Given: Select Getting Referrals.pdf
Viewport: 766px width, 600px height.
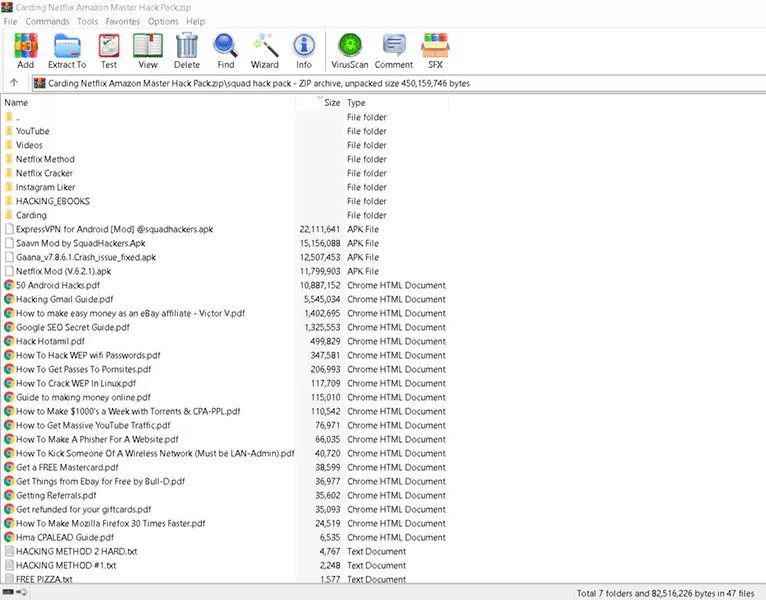Looking at the screenshot, I should pyautogui.click(x=56, y=495).
